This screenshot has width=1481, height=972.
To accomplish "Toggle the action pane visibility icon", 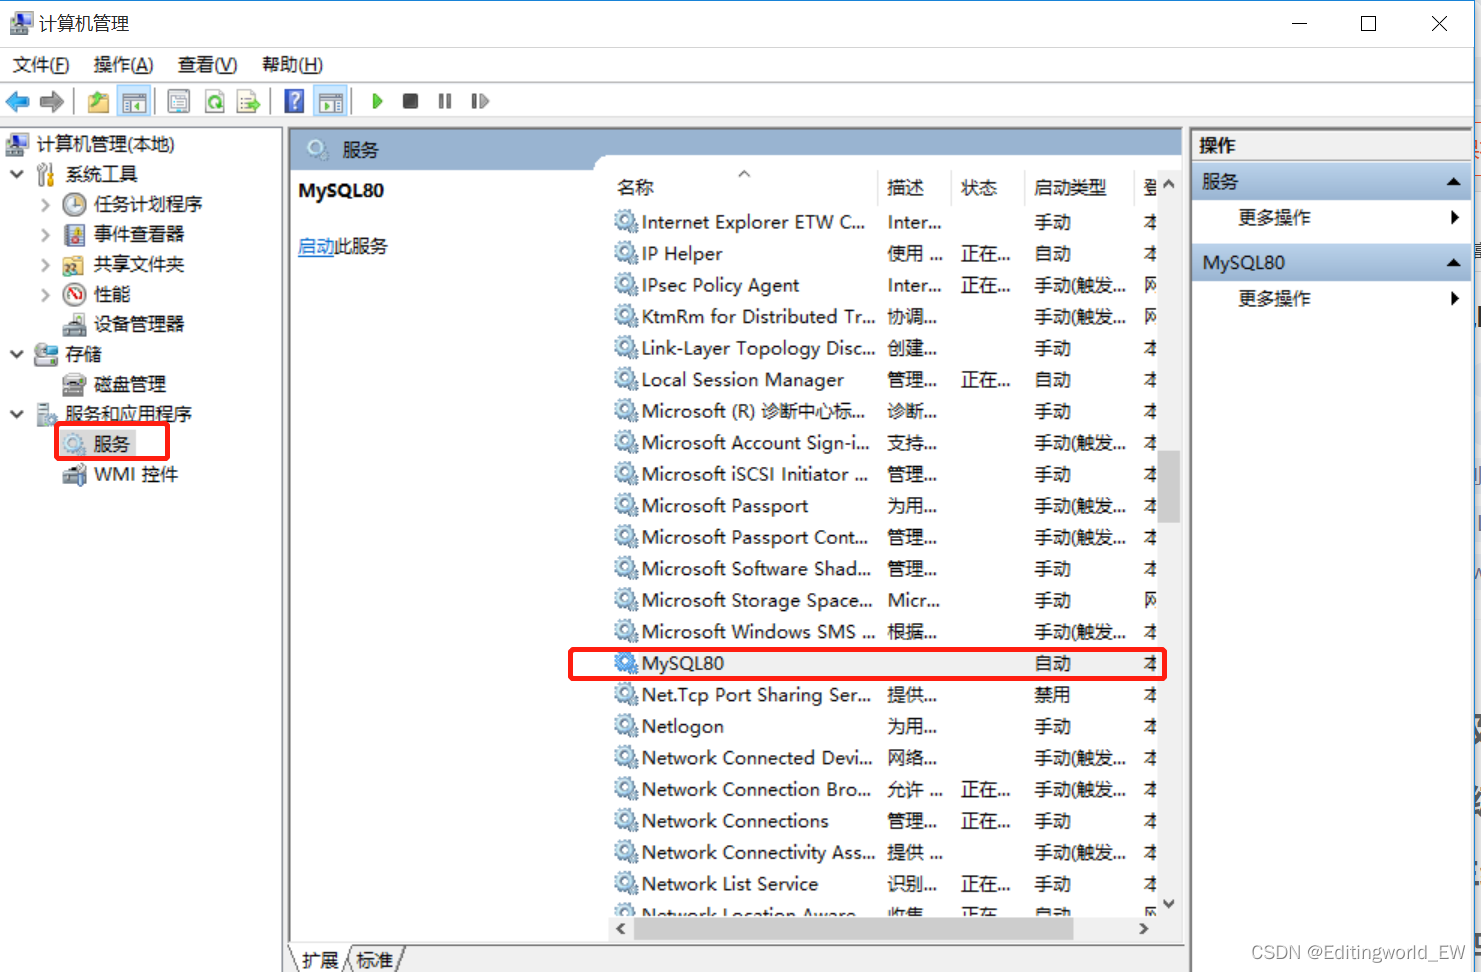I will [x=330, y=100].
